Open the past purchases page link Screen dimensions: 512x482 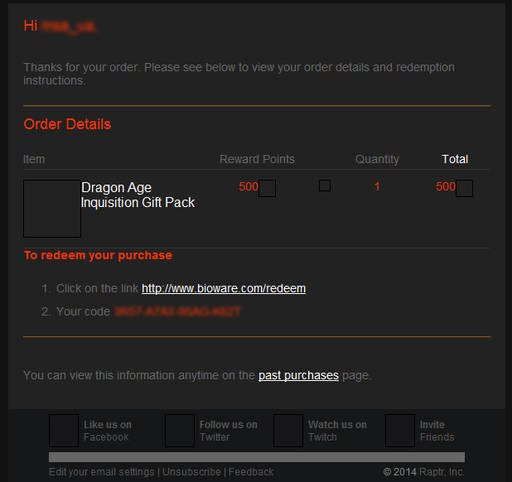298,376
